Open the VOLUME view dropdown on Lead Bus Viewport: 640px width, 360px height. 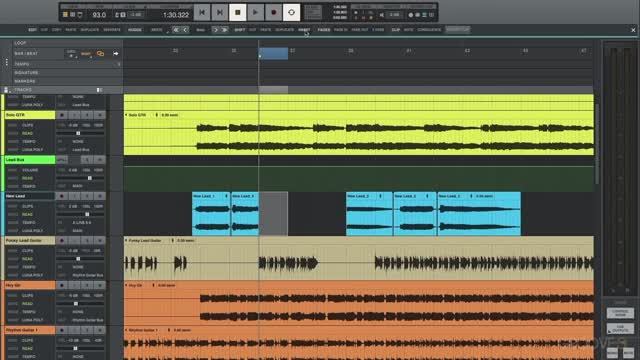[x=29, y=170]
